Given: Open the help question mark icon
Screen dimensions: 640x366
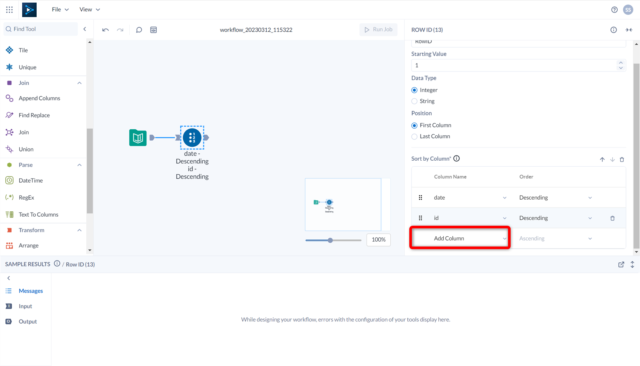Looking at the screenshot, I should point(614,10).
